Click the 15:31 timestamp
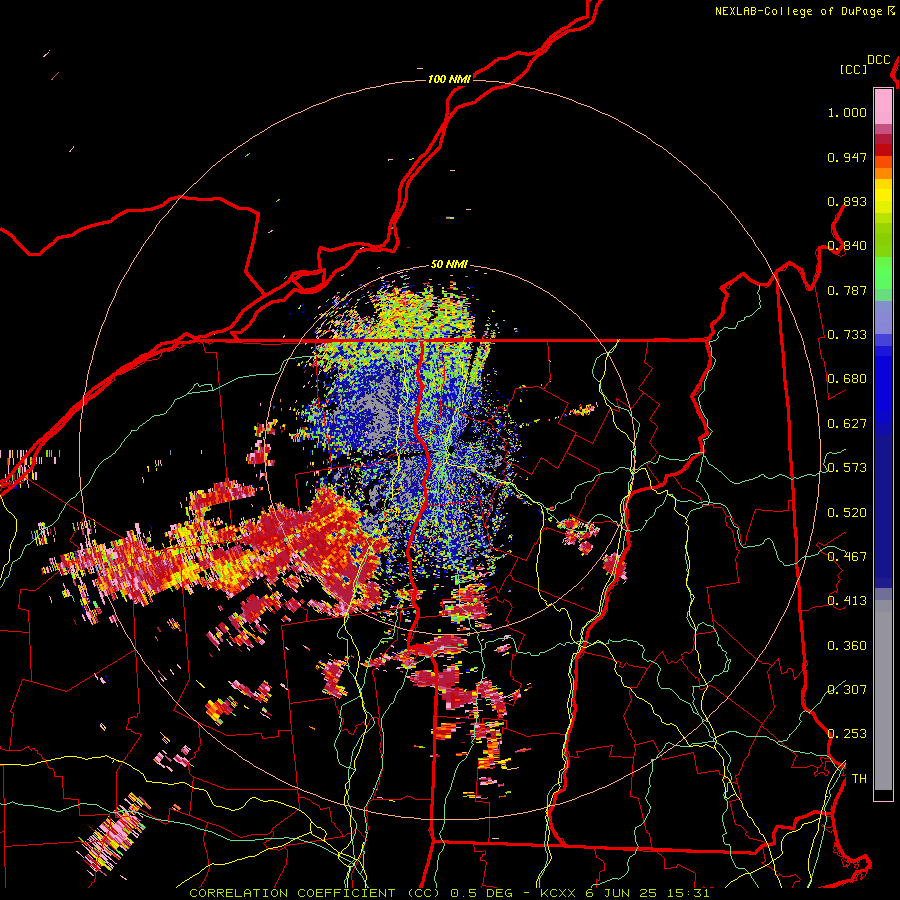The width and height of the screenshot is (900, 900). coord(688,893)
